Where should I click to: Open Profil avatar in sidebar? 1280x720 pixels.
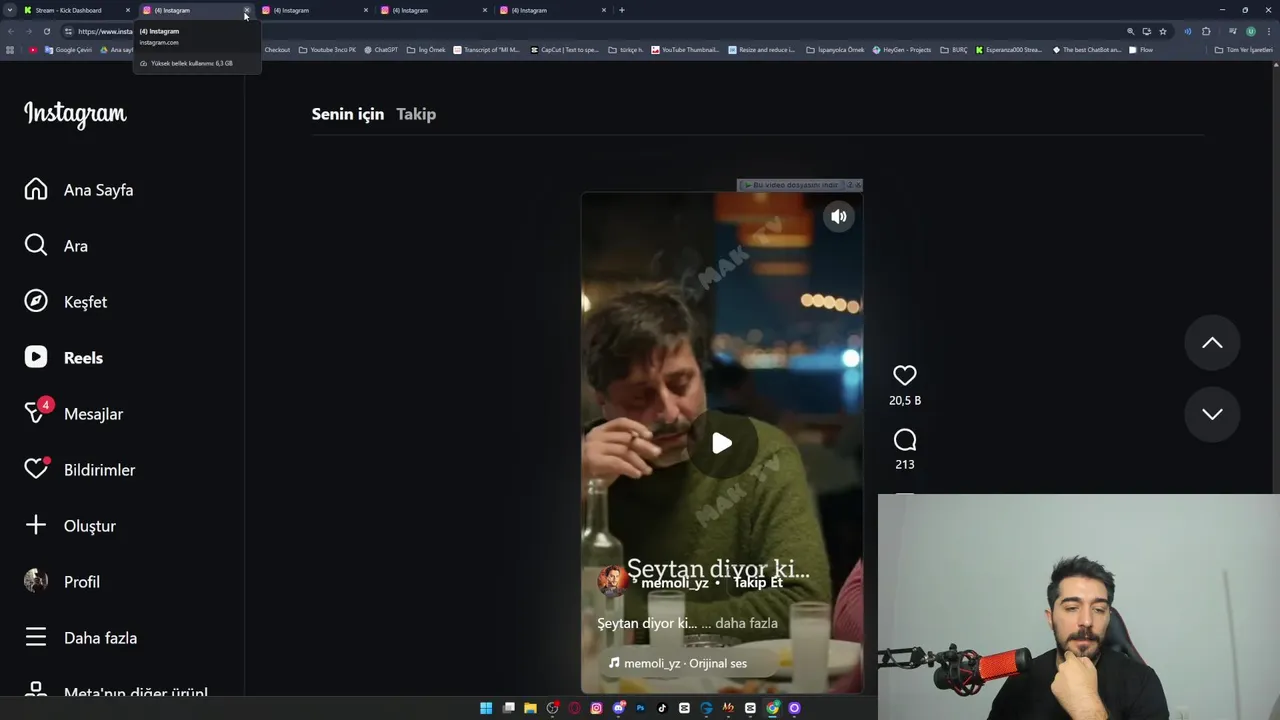(36, 582)
